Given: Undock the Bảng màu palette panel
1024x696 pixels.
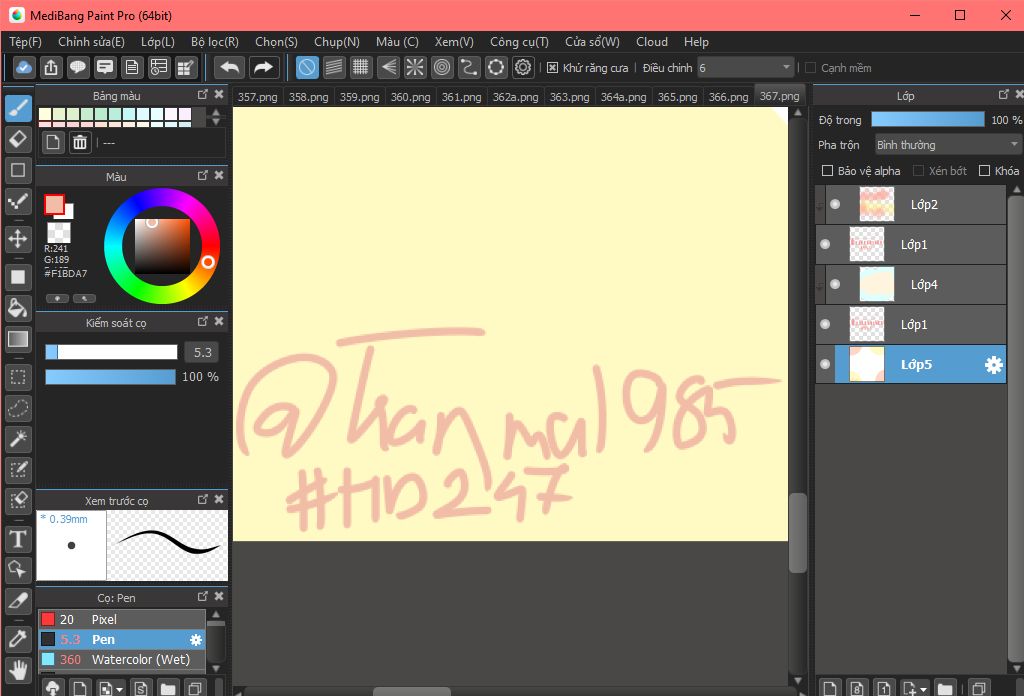Looking at the screenshot, I should click(x=202, y=95).
